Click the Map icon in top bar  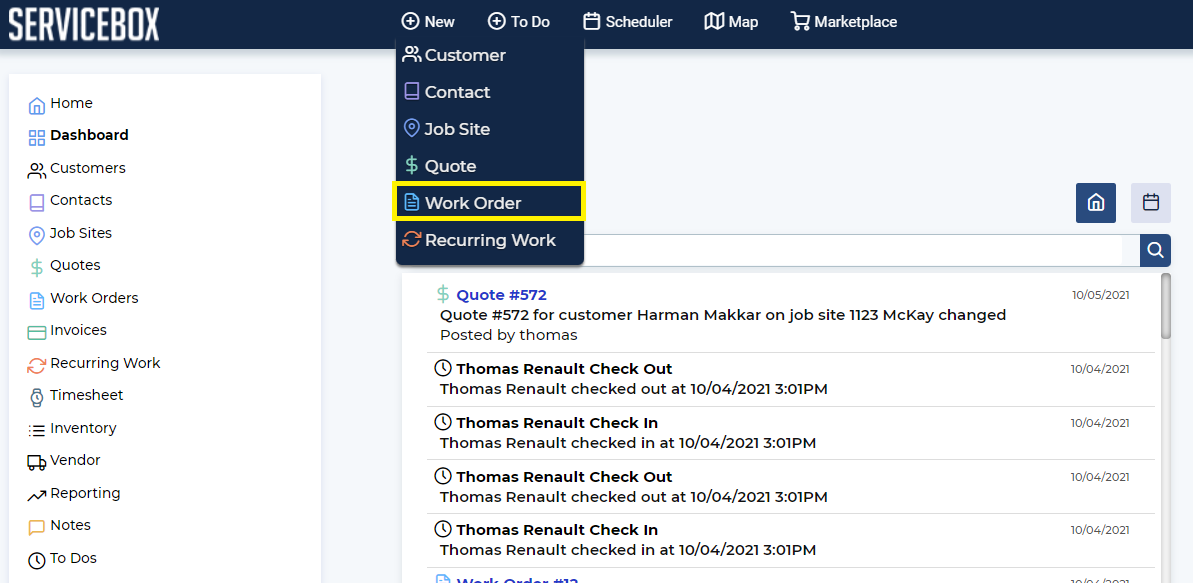(x=714, y=21)
